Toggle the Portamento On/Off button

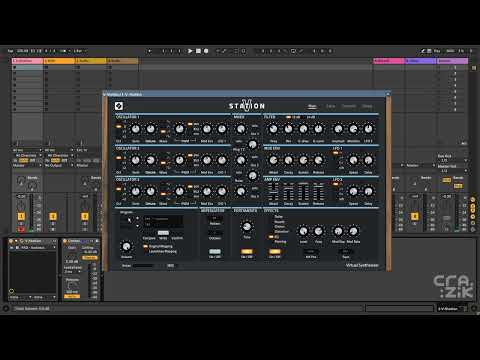tap(247, 252)
